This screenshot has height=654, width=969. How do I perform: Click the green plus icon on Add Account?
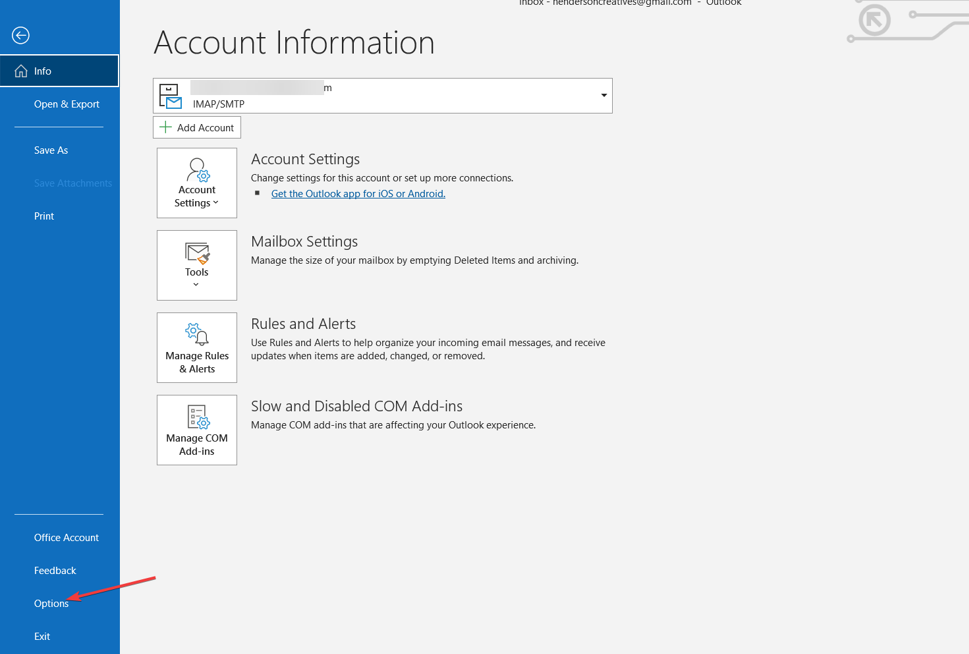pos(164,127)
